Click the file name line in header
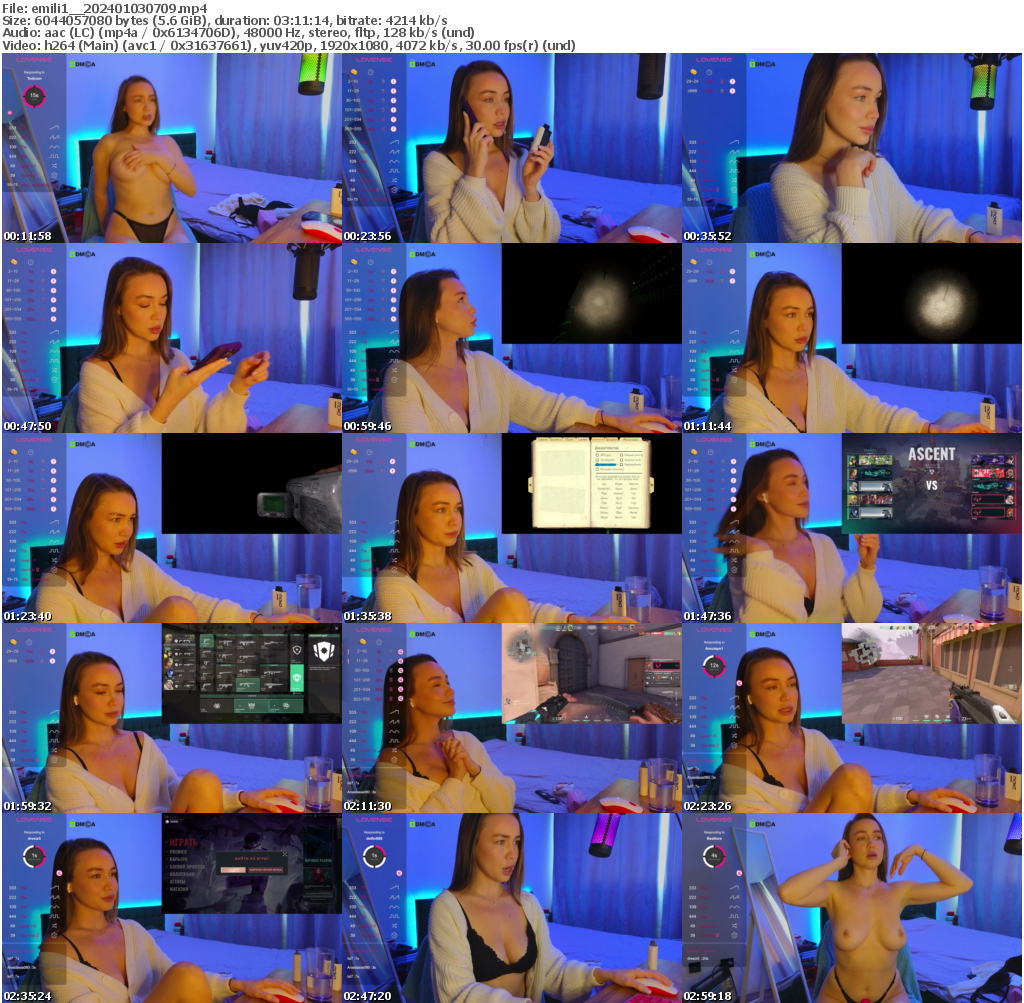Image resolution: width=1024 pixels, height=1003 pixels. [105, 8]
